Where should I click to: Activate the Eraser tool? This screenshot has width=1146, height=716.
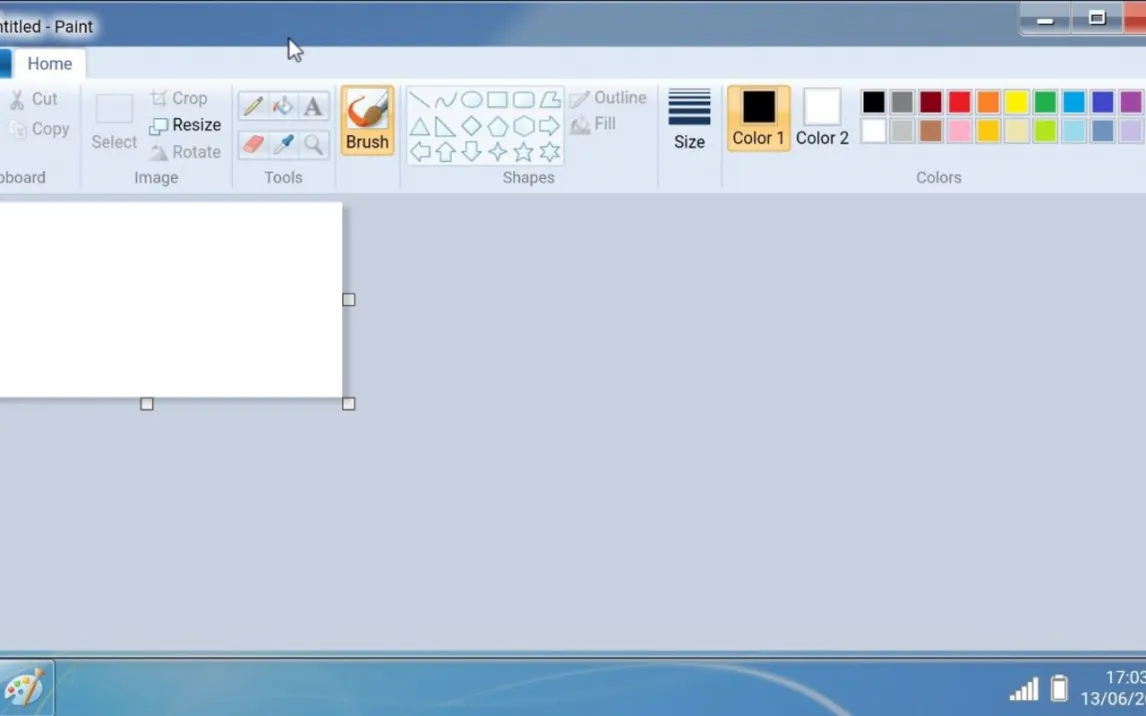click(253, 144)
